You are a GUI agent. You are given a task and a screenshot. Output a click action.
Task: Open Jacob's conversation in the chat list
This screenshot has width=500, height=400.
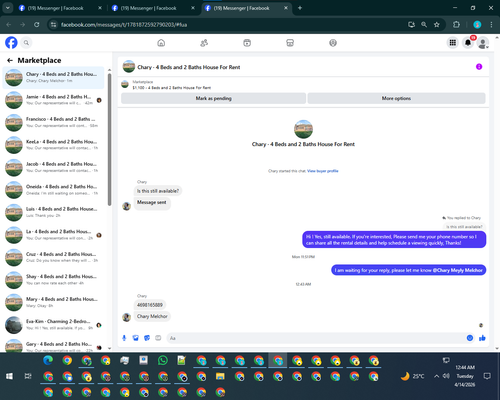tap(53, 167)
